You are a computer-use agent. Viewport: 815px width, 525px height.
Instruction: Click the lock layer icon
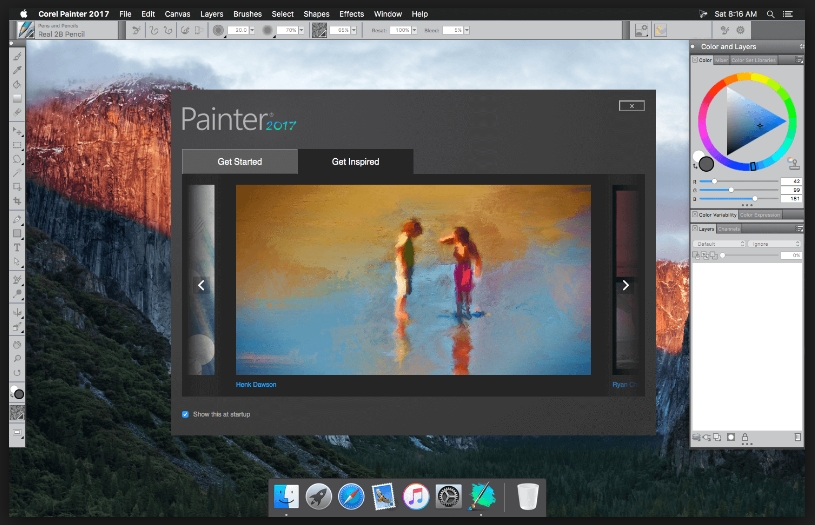coord(745,437)
